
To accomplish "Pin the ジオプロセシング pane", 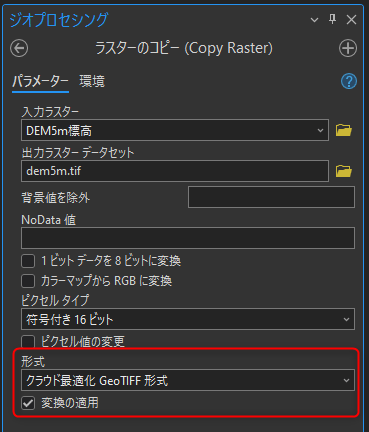I will pyautogui.click(x=332, y=19).
